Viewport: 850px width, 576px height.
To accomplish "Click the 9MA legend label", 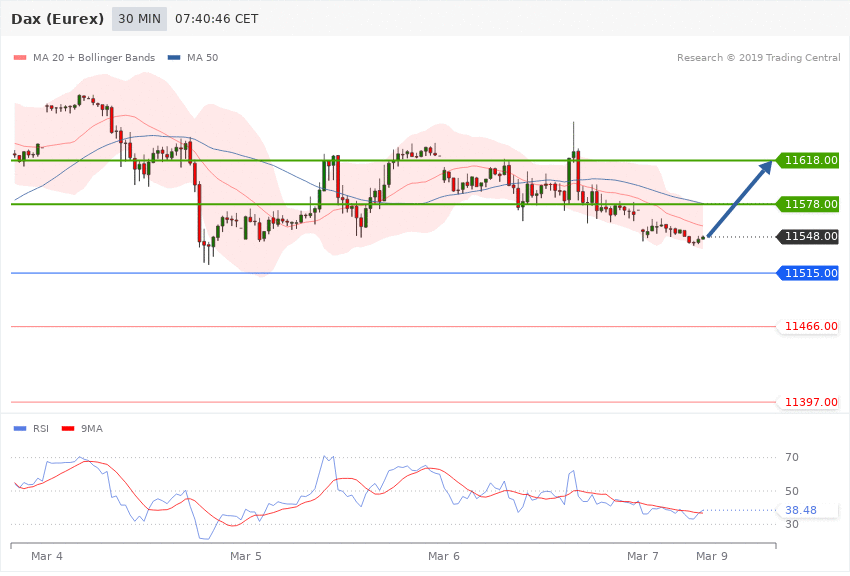I will 92,429.
